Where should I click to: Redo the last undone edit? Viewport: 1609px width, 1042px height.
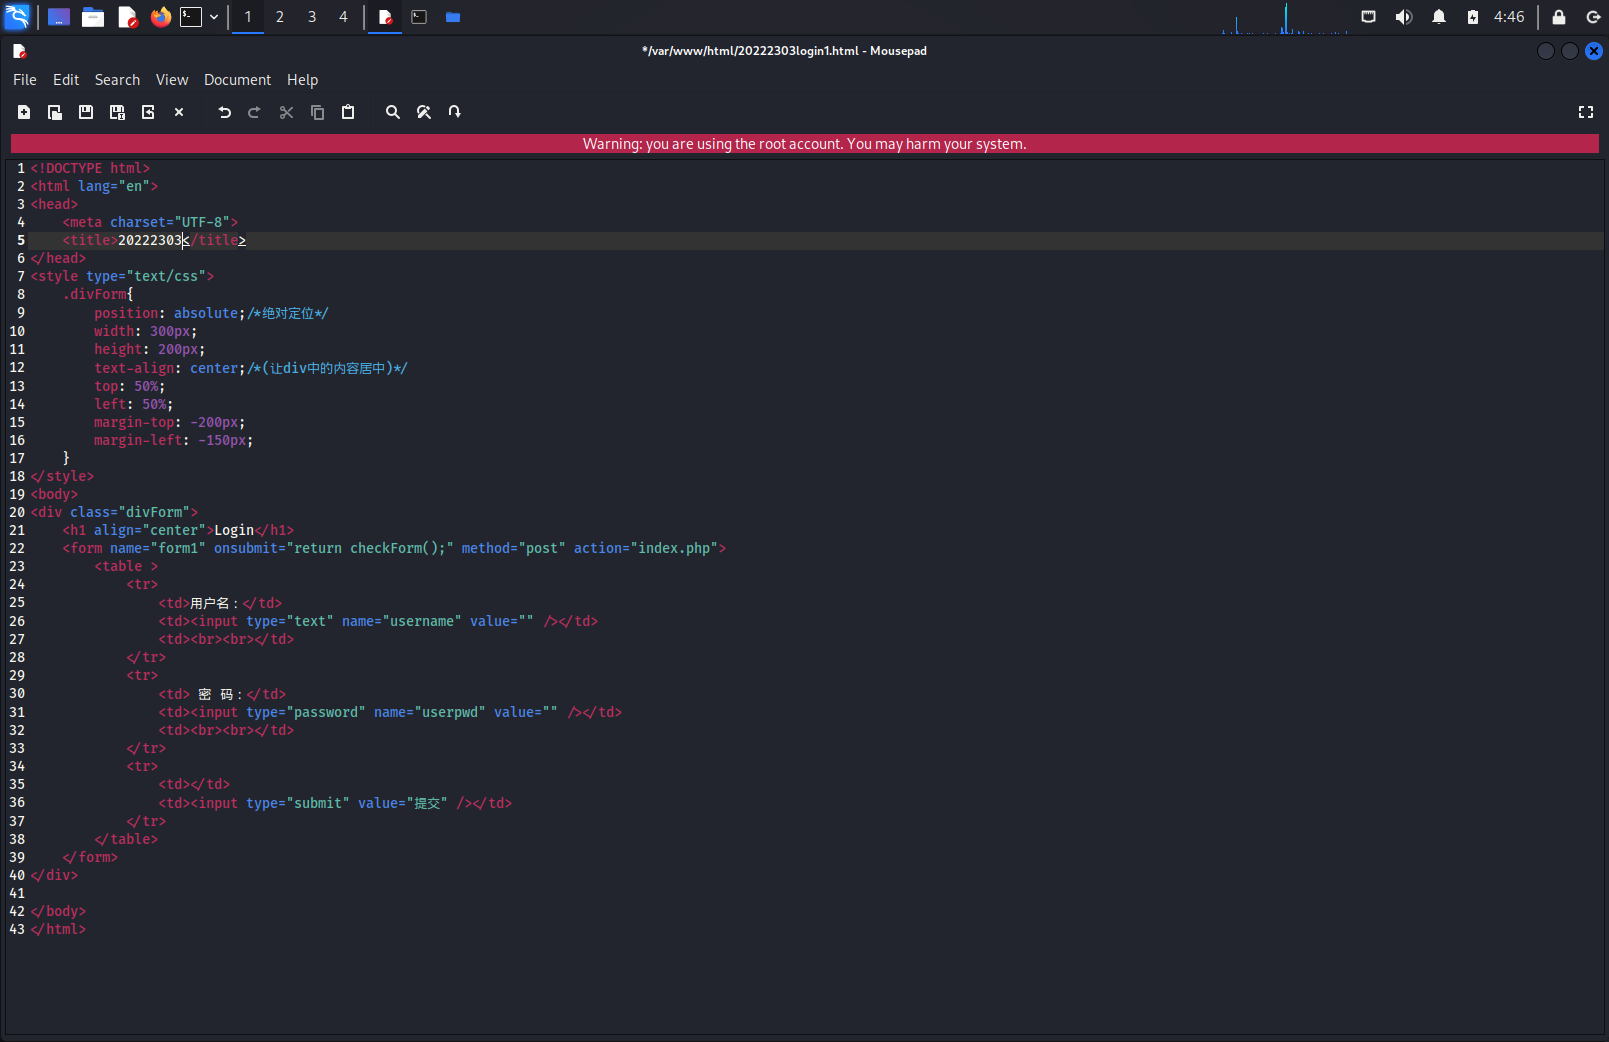(x=255, y=112)
